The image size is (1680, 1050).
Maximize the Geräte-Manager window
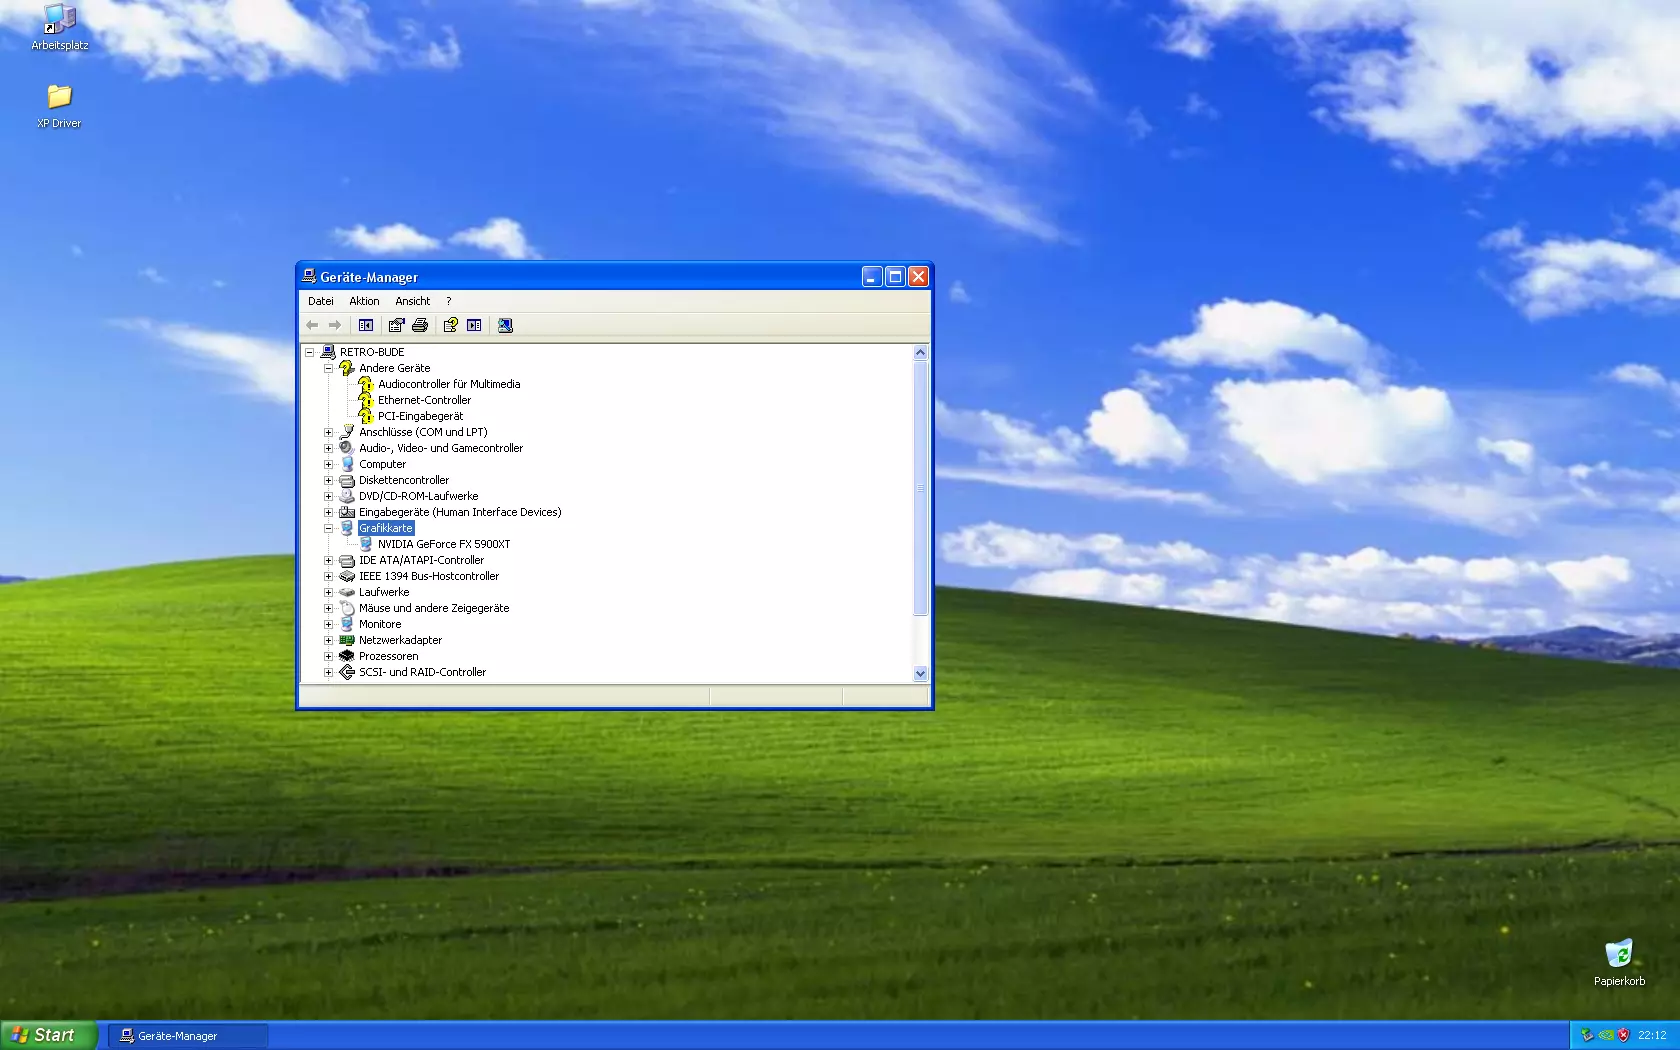[895, 277]
